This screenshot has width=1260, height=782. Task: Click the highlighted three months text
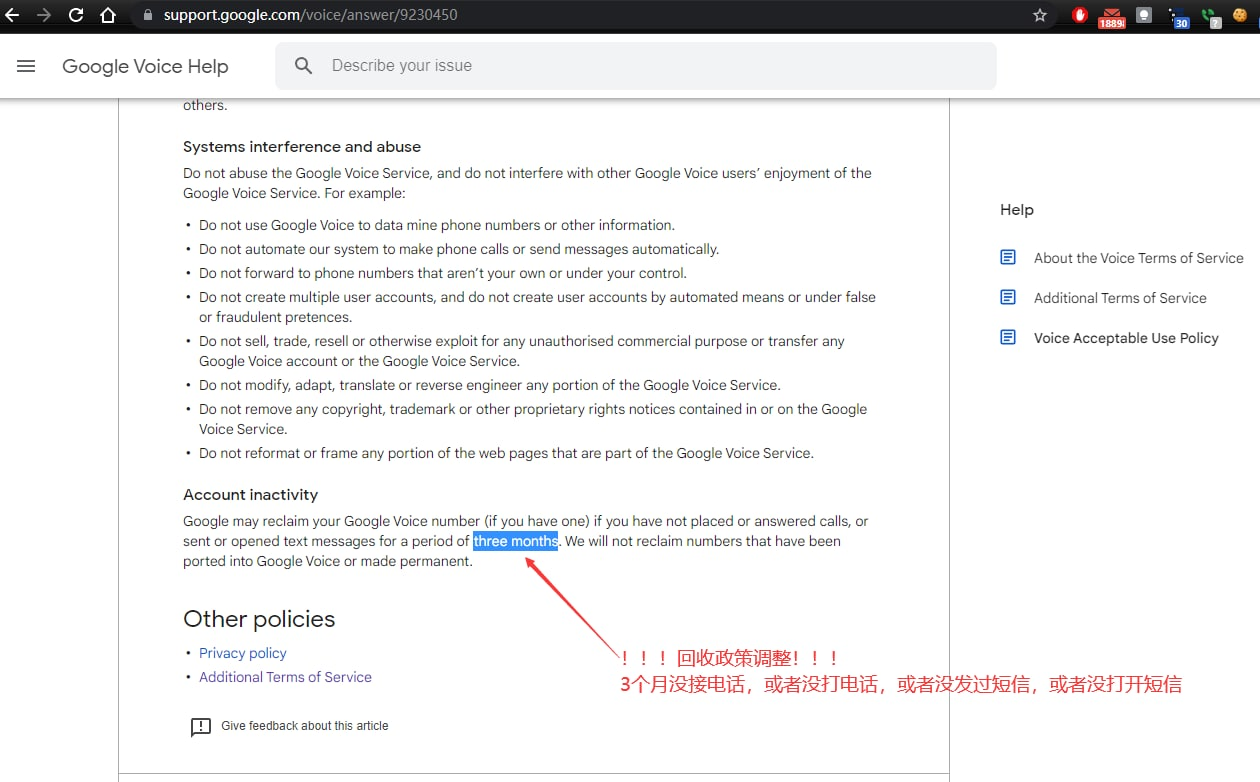(515, 541)
